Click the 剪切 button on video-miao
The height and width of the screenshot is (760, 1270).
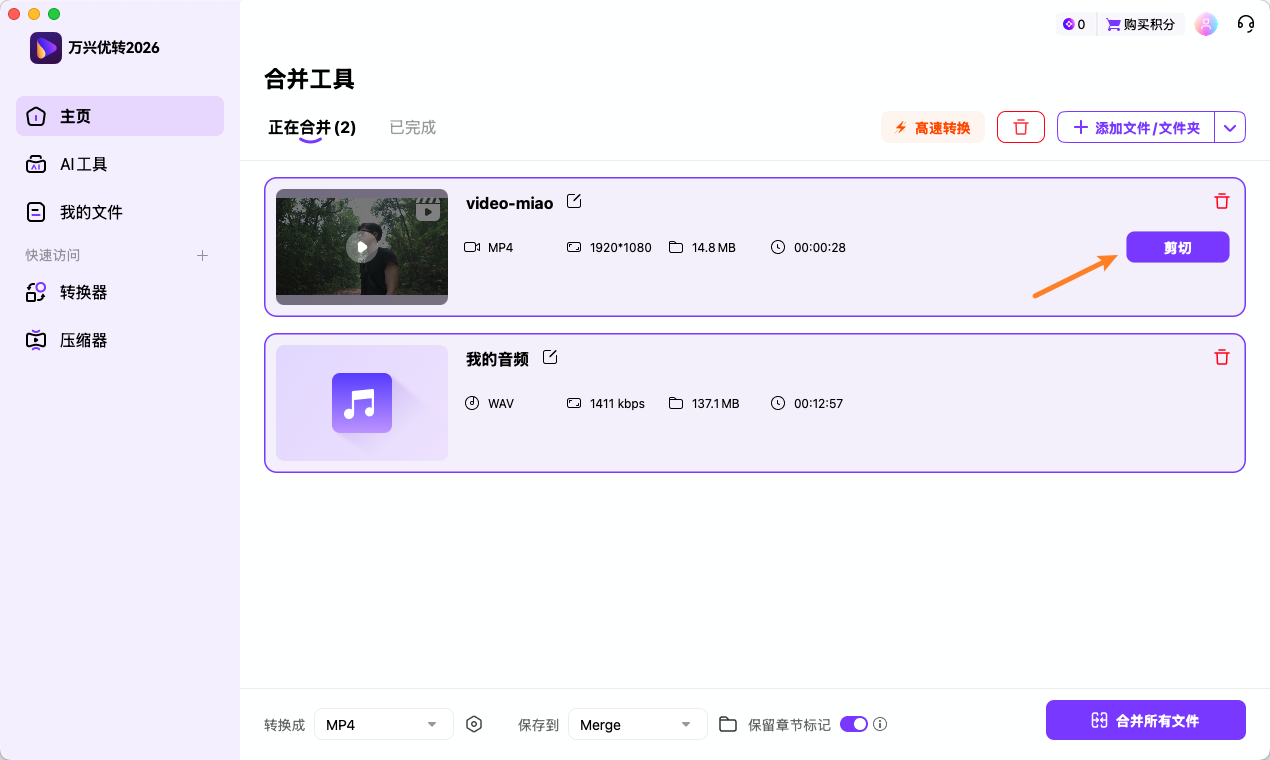[x=1177, y=247]
